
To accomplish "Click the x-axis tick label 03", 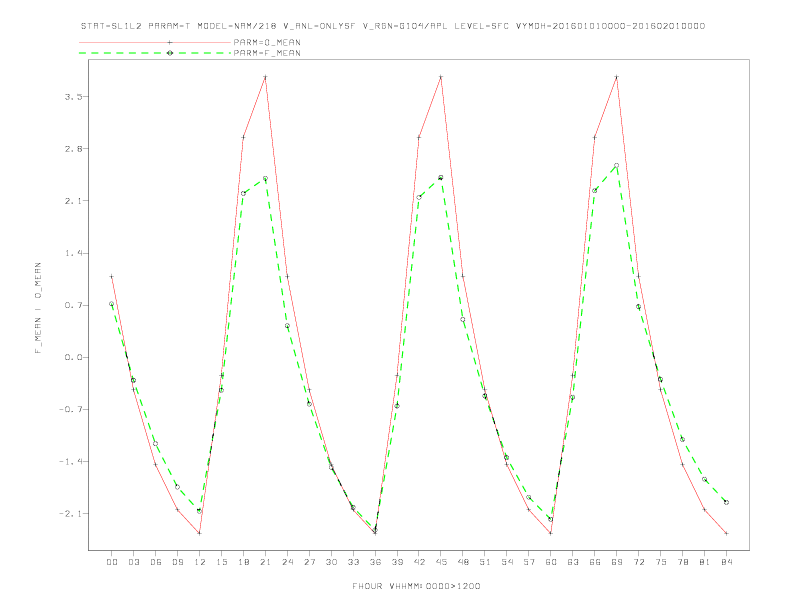I will [x=133, y=562].
